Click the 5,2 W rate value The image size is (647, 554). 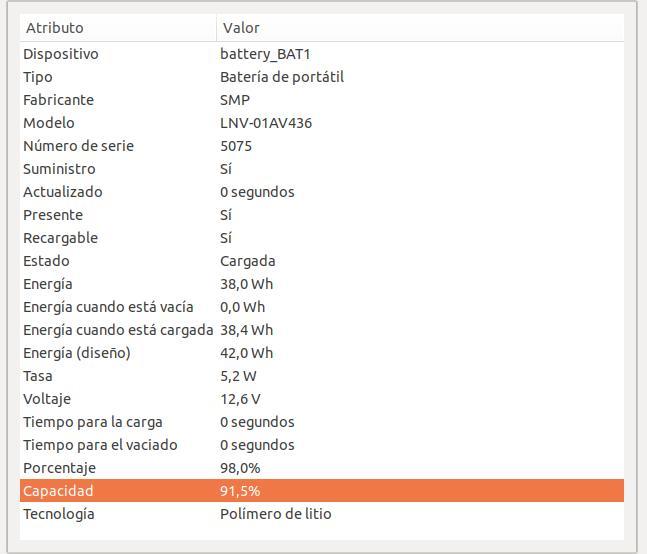point(238,376)
